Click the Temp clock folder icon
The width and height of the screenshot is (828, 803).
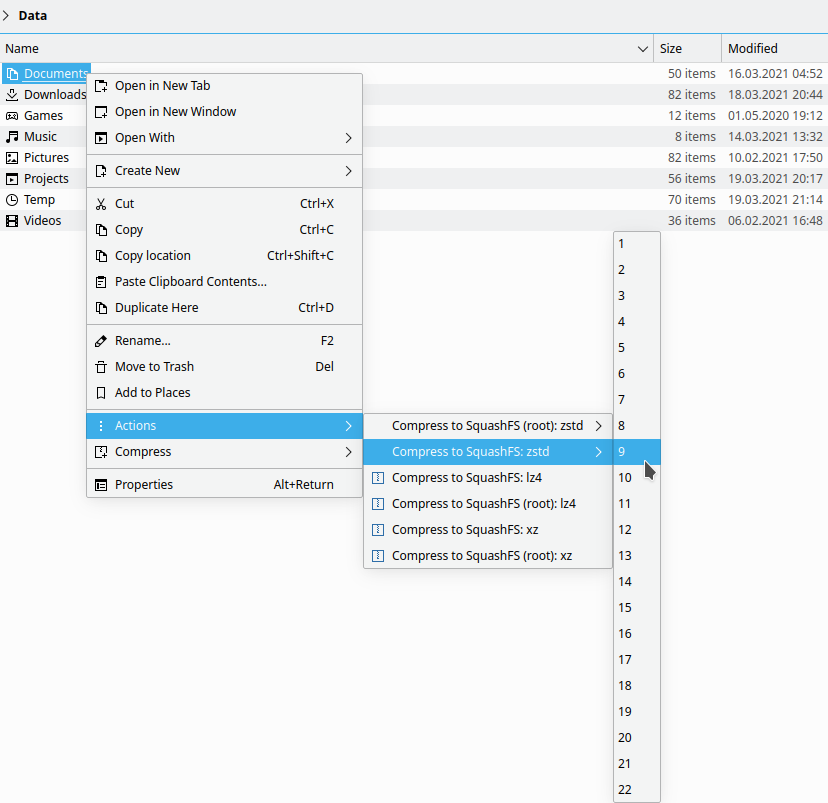(12, 200)
